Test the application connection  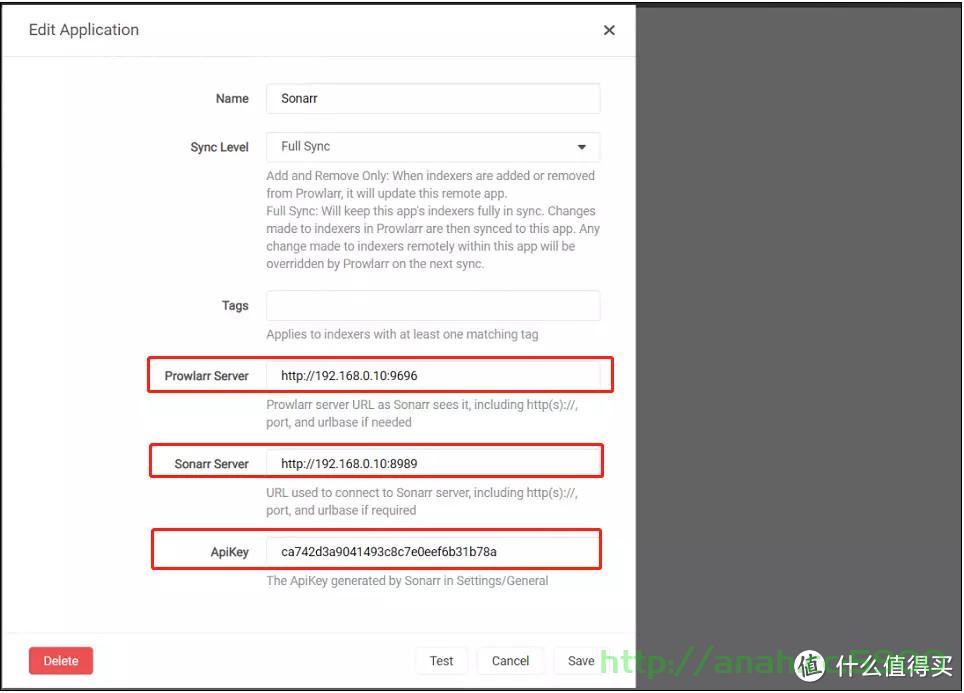coord(441,661)
